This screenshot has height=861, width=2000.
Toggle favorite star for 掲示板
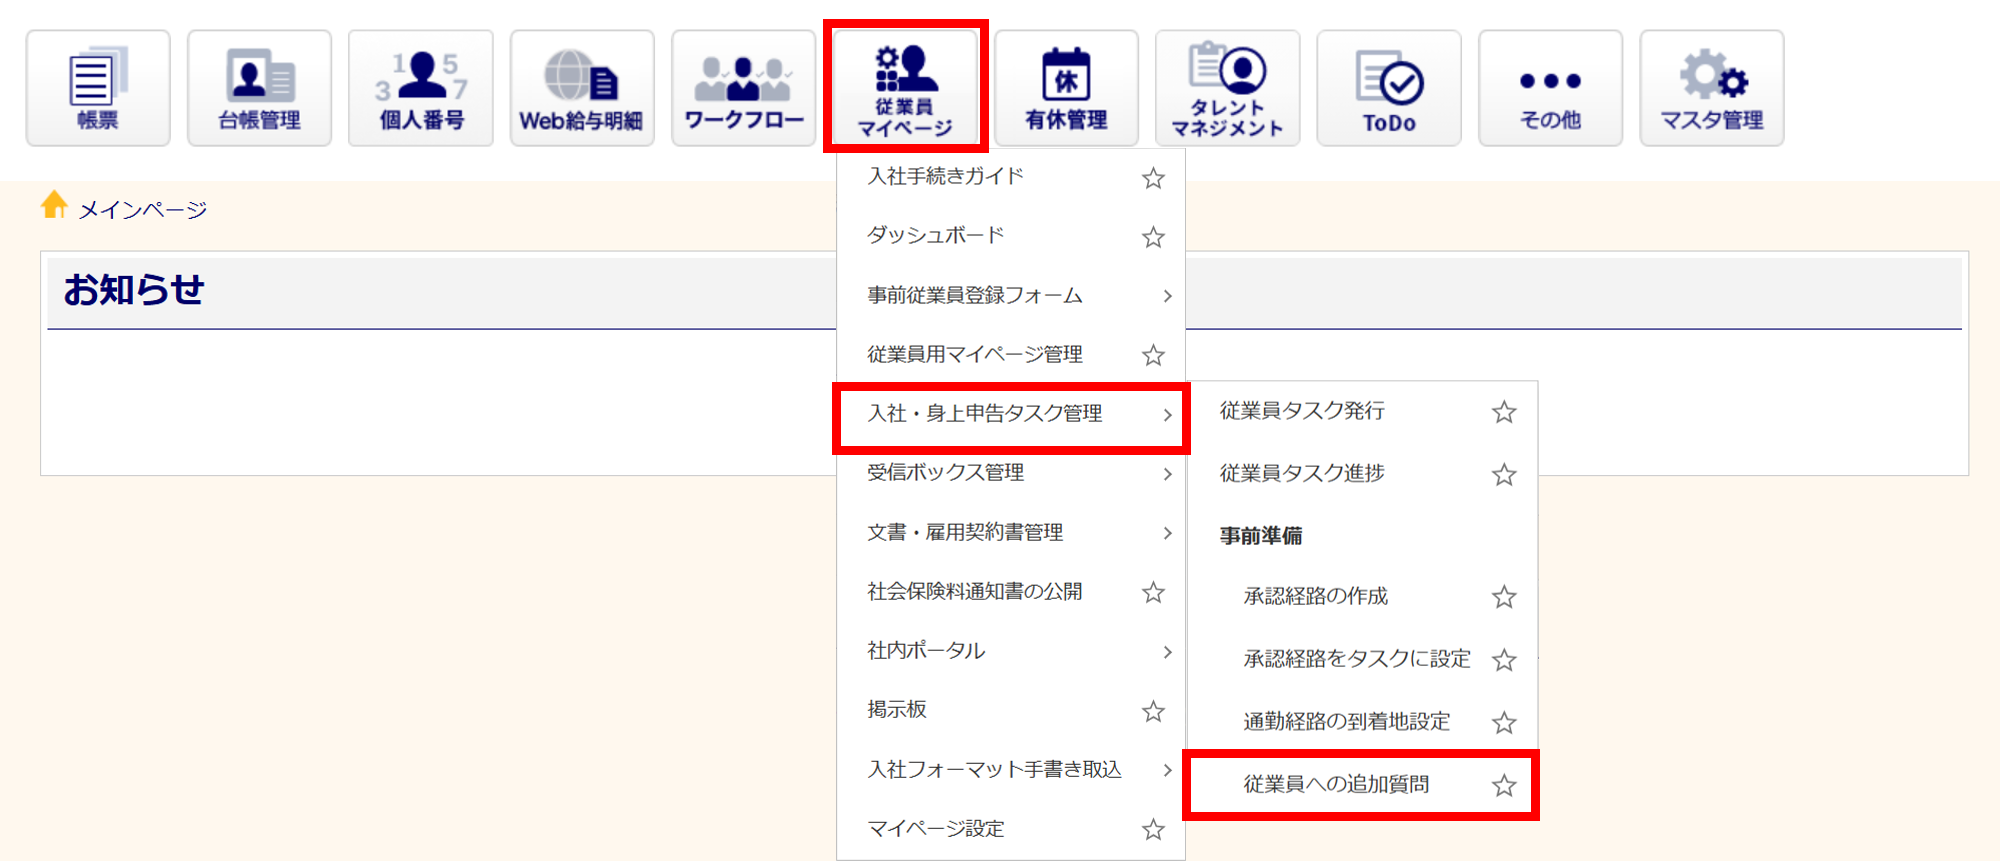[1153, 711]
